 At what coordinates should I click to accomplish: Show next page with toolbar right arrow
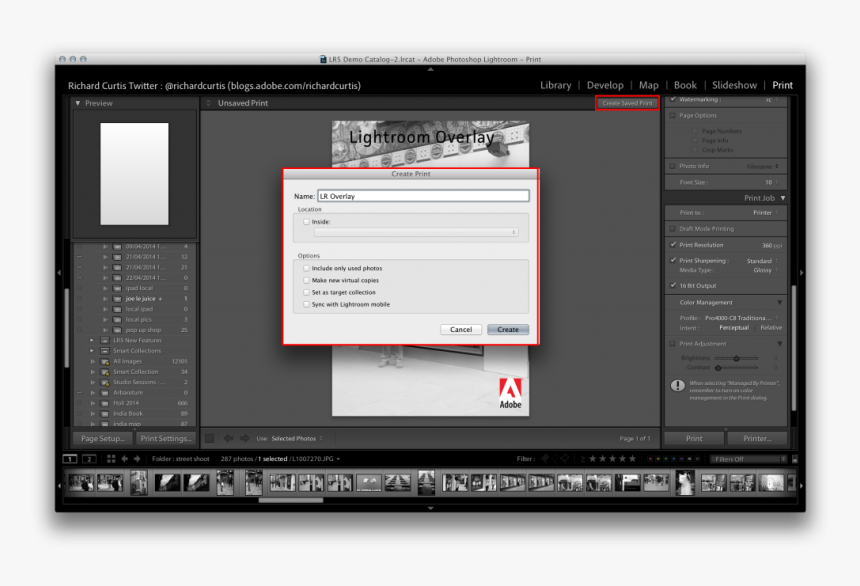click(245, 438)
